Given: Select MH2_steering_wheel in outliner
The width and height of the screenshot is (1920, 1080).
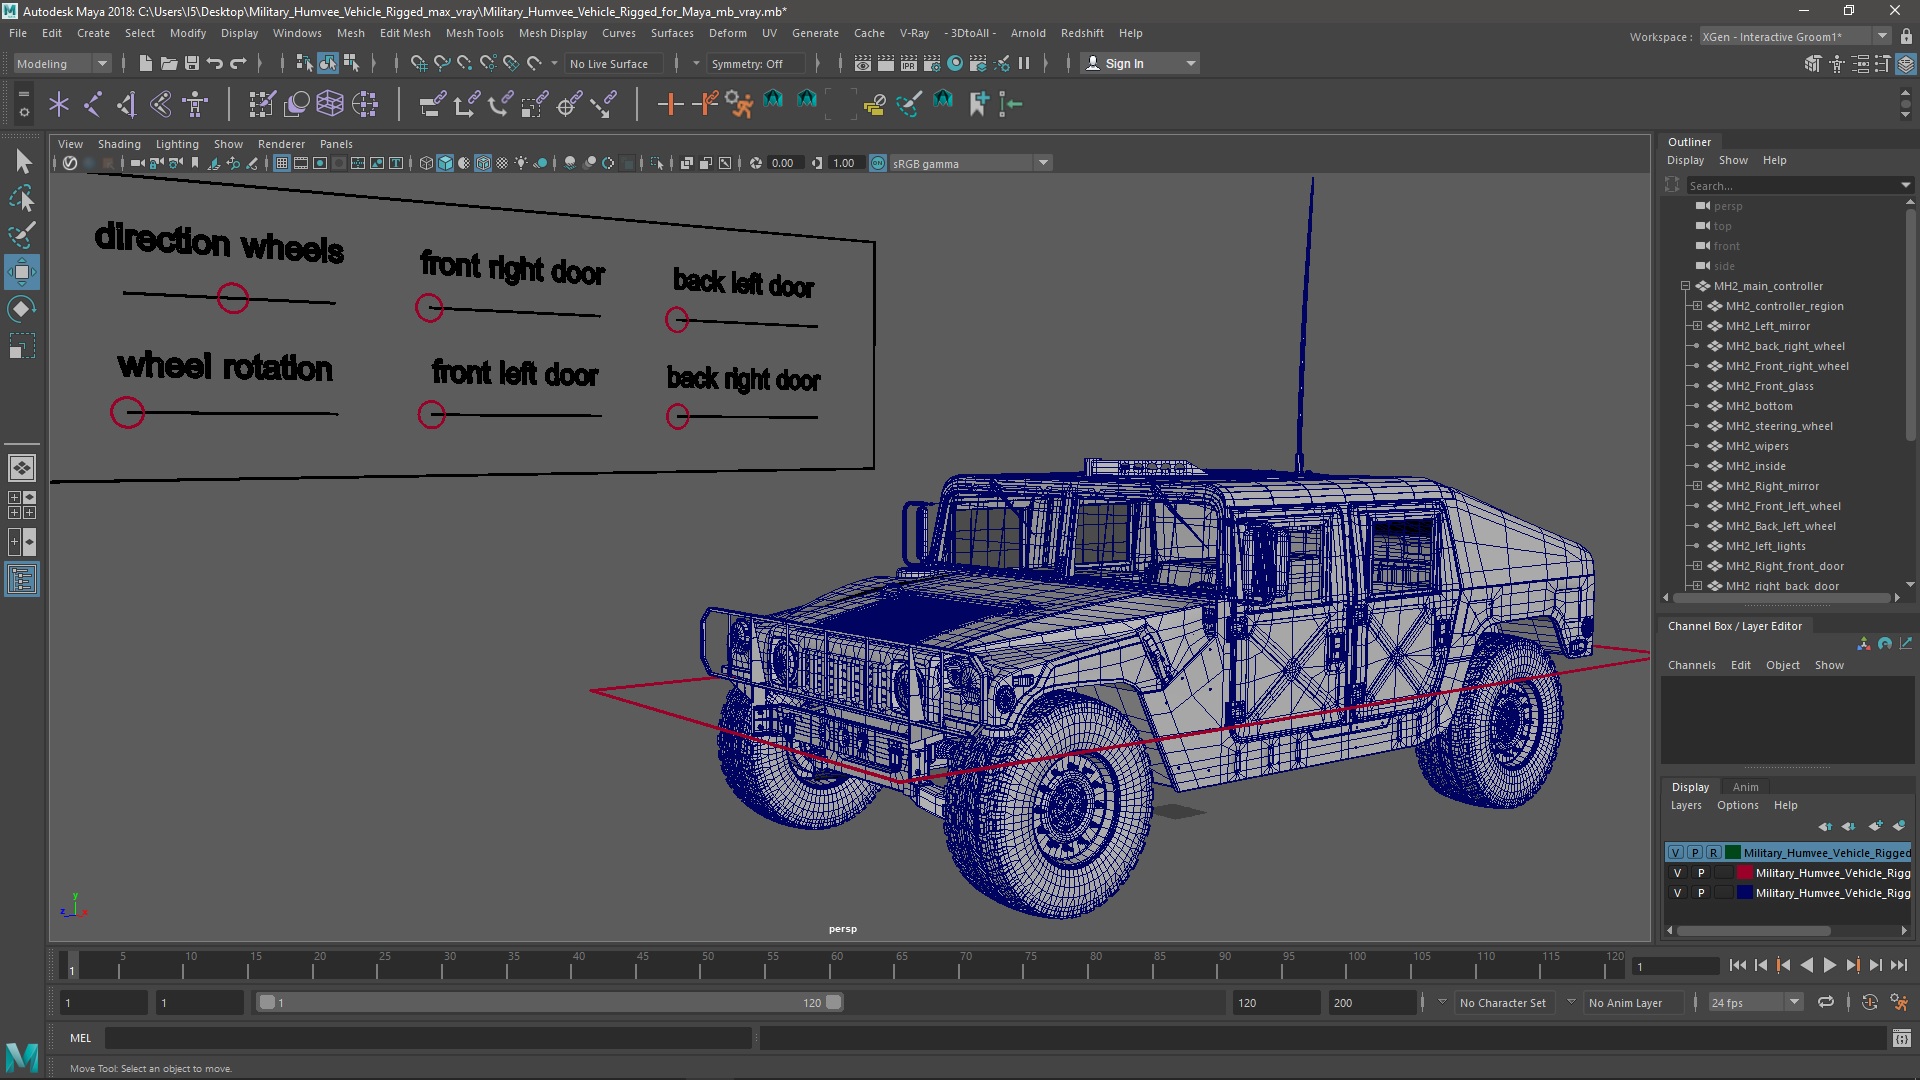Looking at the screenshot, I should coord(1780,426).
